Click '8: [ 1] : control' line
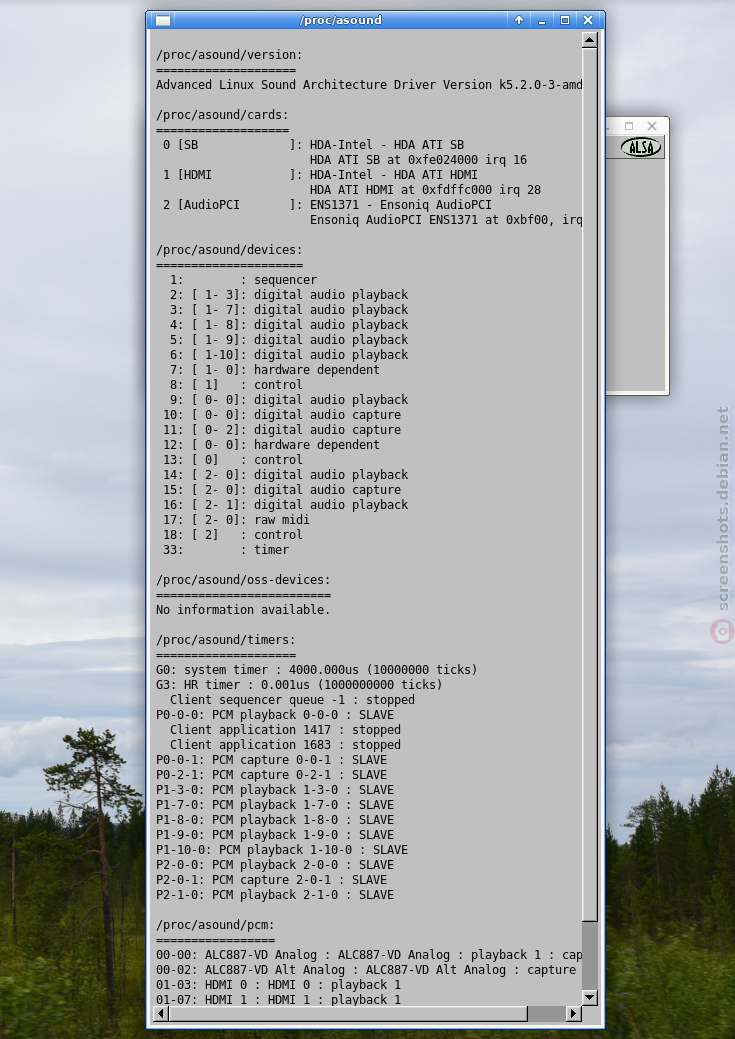This screenshot has height=1039, width=735. point(236,385)
